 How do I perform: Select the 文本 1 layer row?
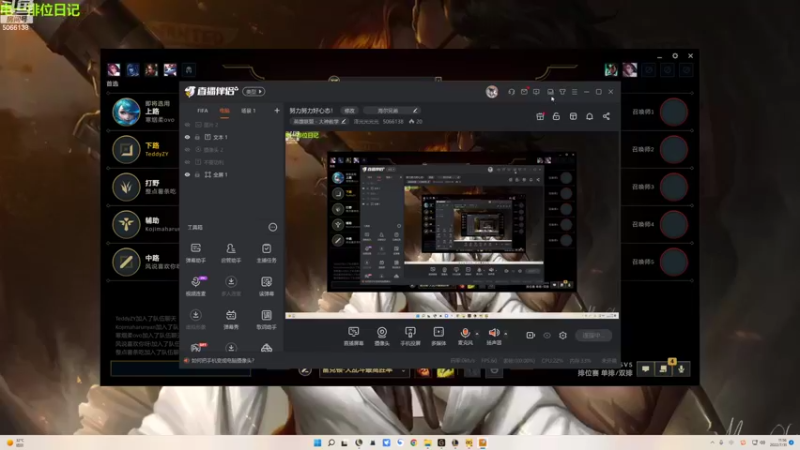click(x=232, y=137)
